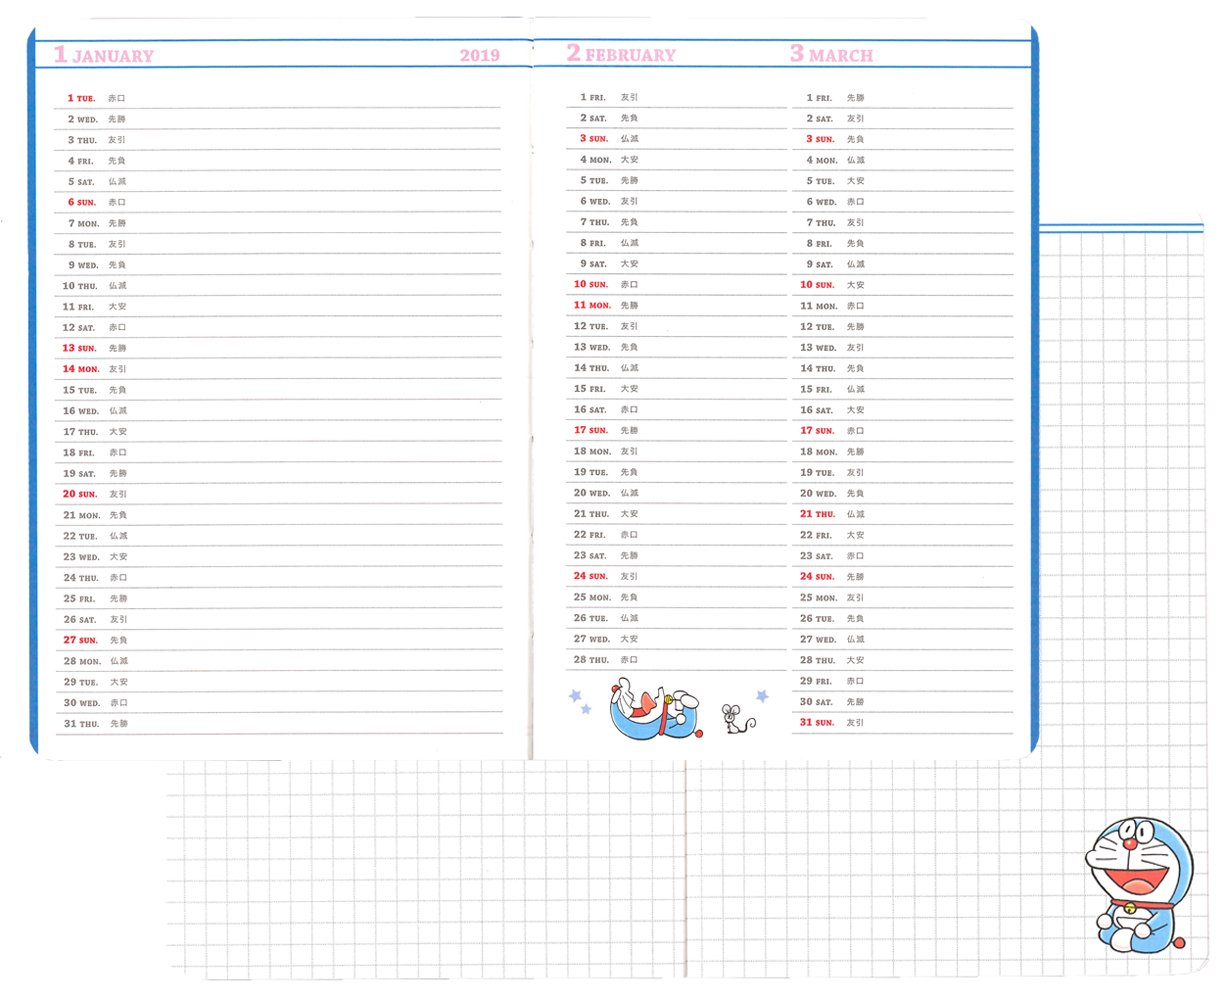Select January 20 SUN date entry

81,494
